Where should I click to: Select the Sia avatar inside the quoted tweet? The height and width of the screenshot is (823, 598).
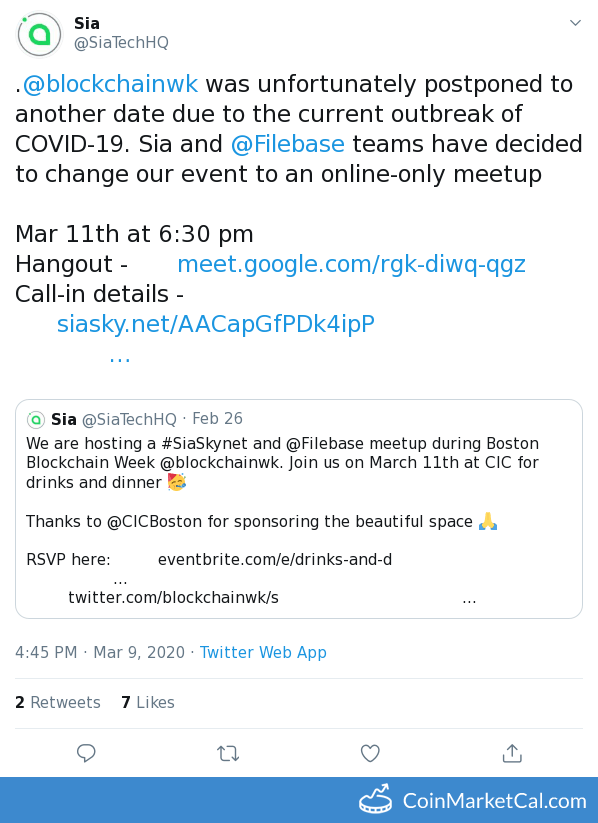coord(36,419)
